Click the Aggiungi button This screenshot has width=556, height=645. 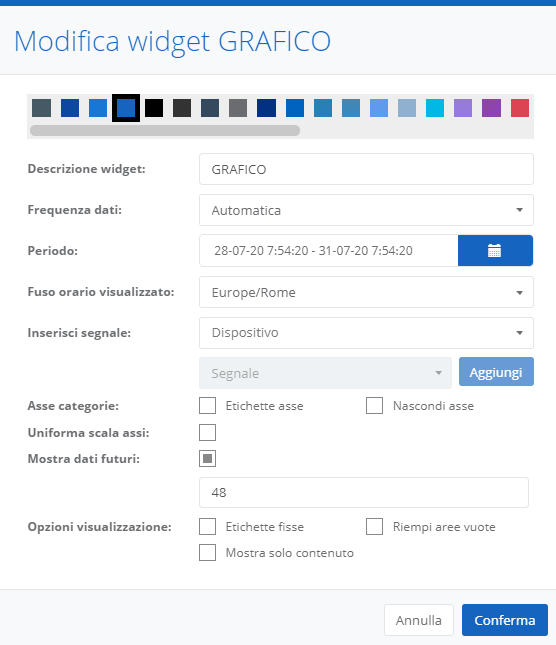[496, 372]
